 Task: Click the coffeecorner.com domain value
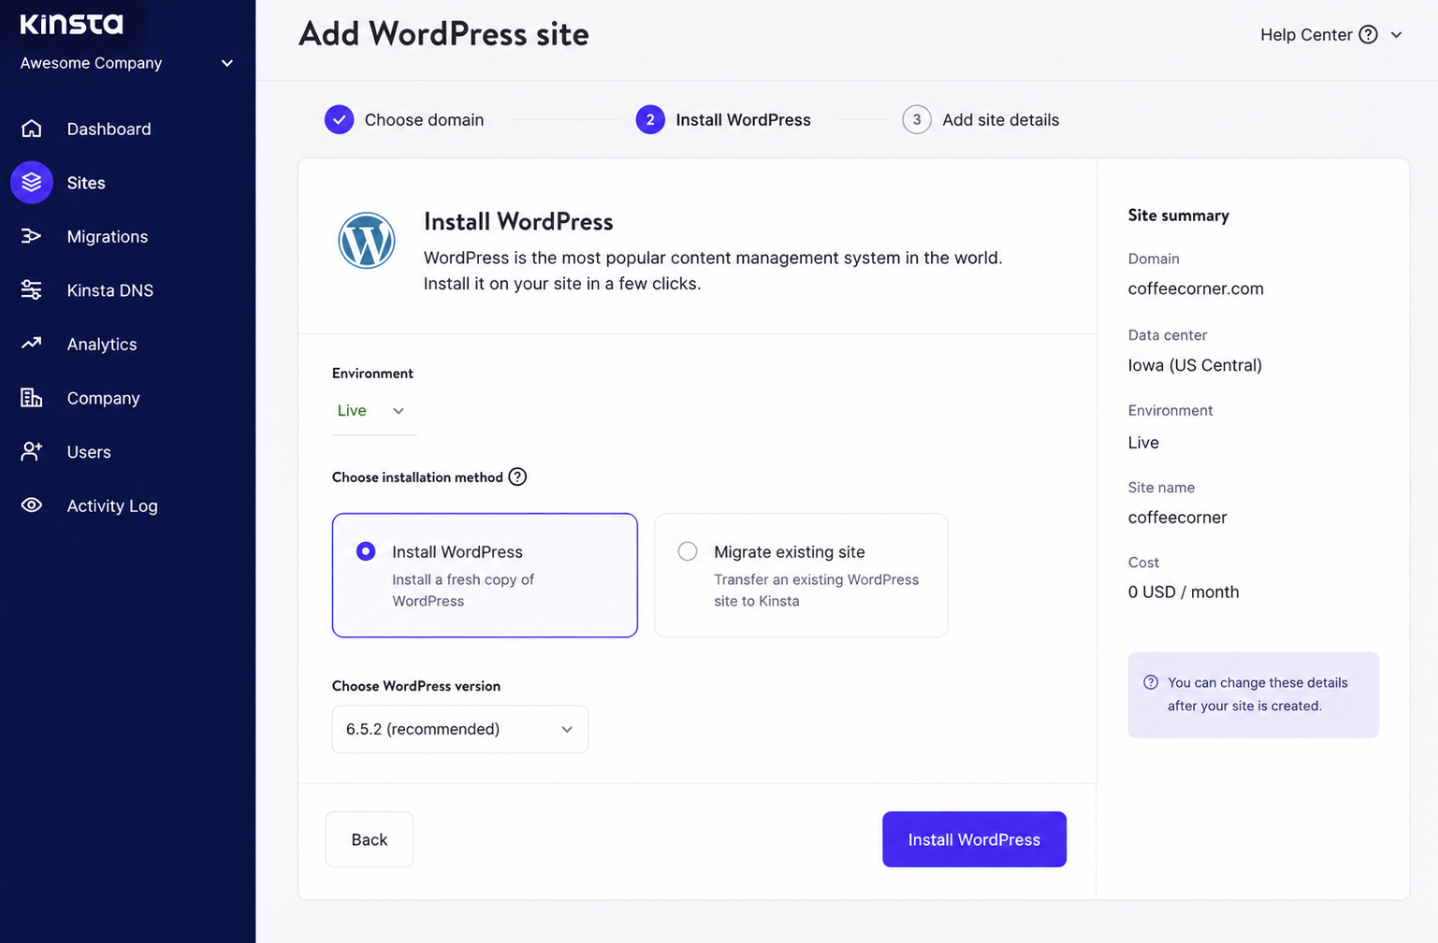coord(1196,289)
